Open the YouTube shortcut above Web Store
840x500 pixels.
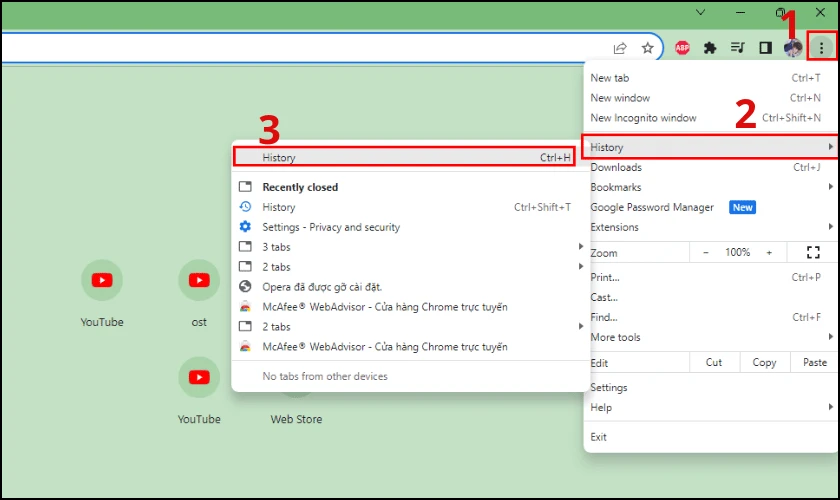coord(199,377)
